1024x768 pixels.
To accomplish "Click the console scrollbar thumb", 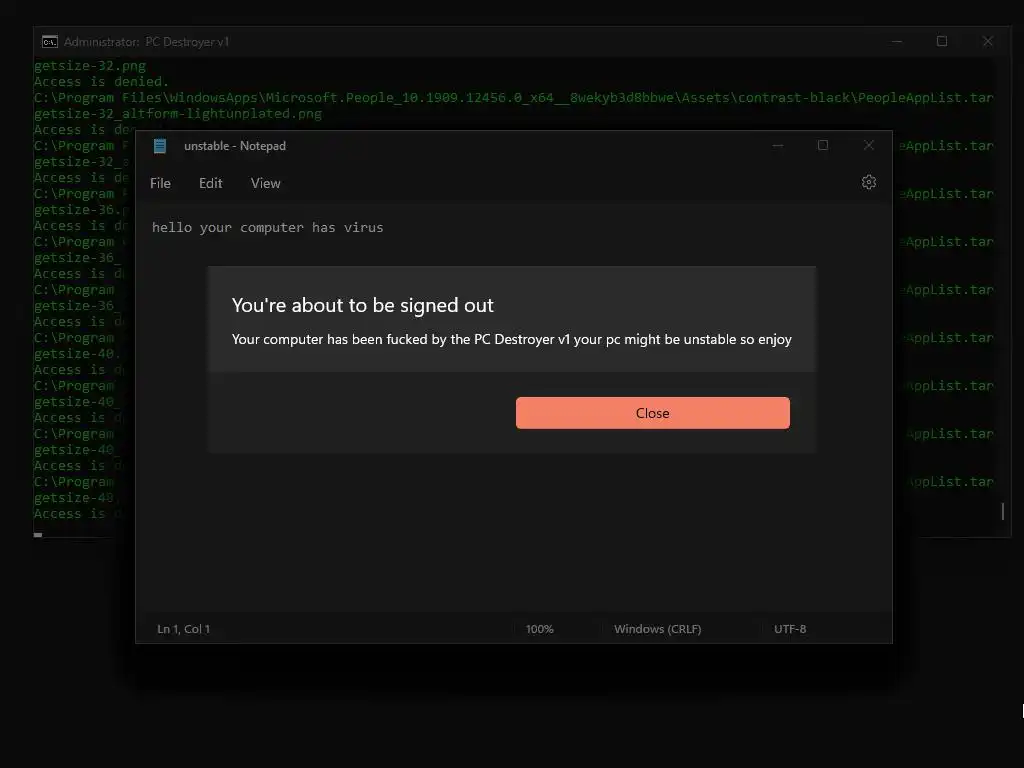I will pyautogui.click(x=1002, y=511).
